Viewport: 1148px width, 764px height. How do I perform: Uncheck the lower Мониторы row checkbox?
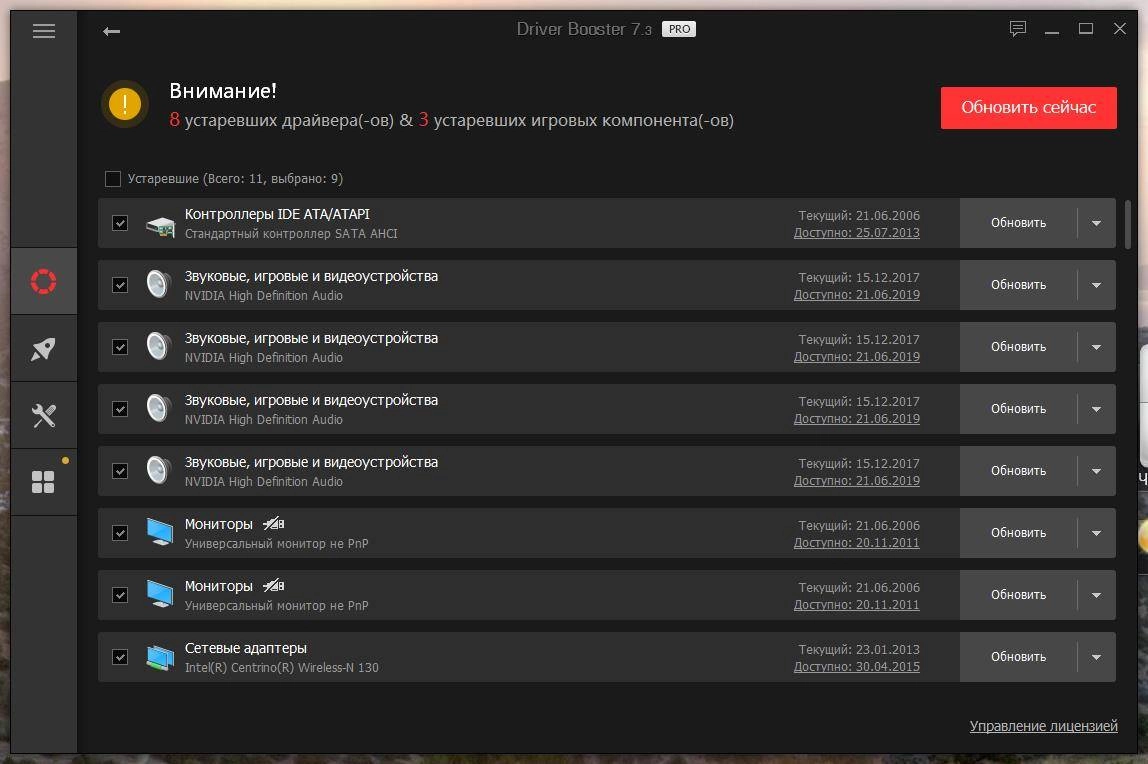pyautogui.click(x=120, y=595)
